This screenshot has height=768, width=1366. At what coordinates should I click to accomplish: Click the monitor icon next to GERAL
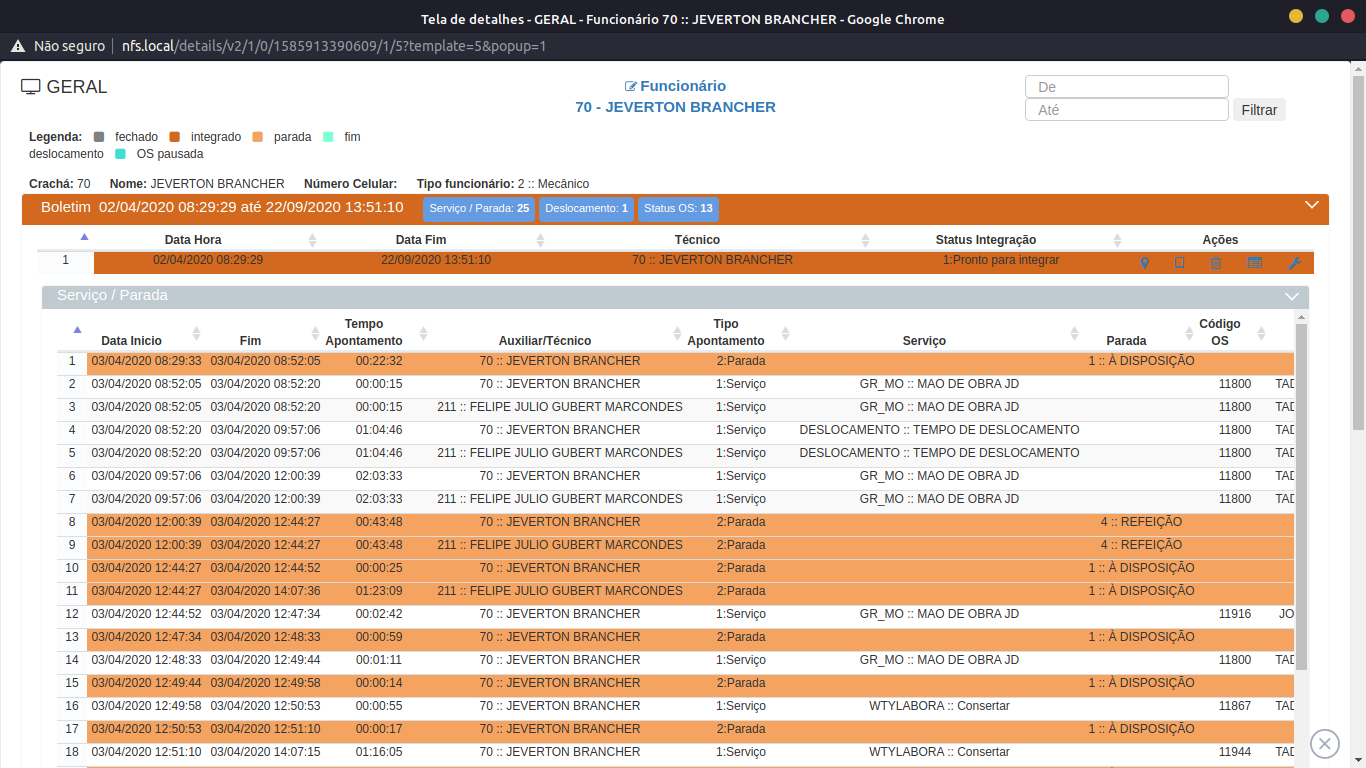point(31,87)
